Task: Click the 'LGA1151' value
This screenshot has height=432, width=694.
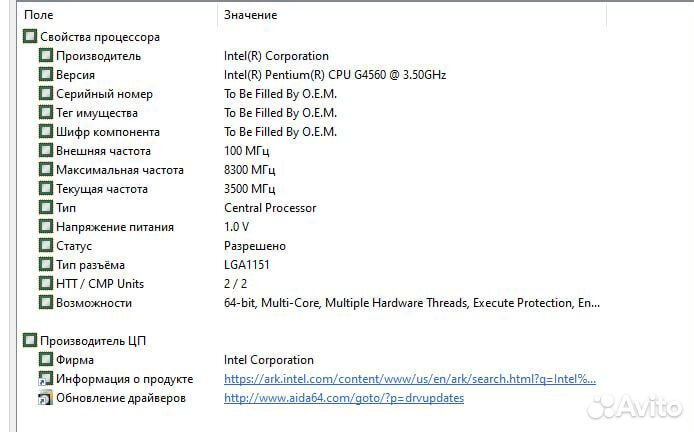Action: pos(247,265)
